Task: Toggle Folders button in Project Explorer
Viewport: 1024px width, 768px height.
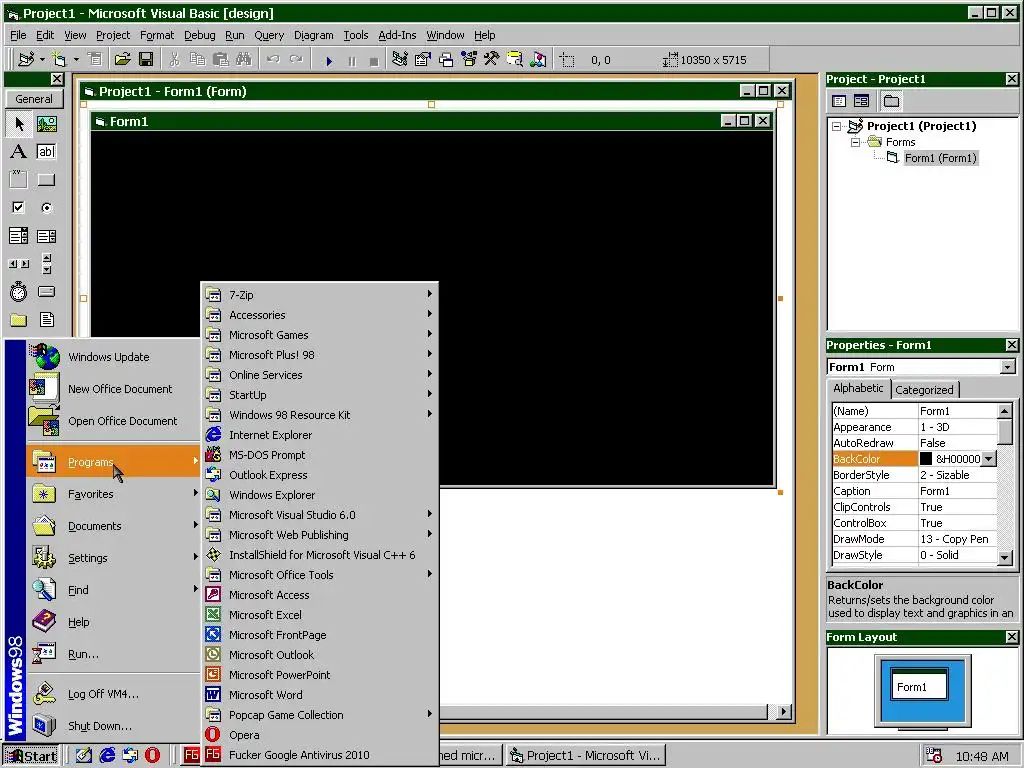Action: tap(891, 101)
